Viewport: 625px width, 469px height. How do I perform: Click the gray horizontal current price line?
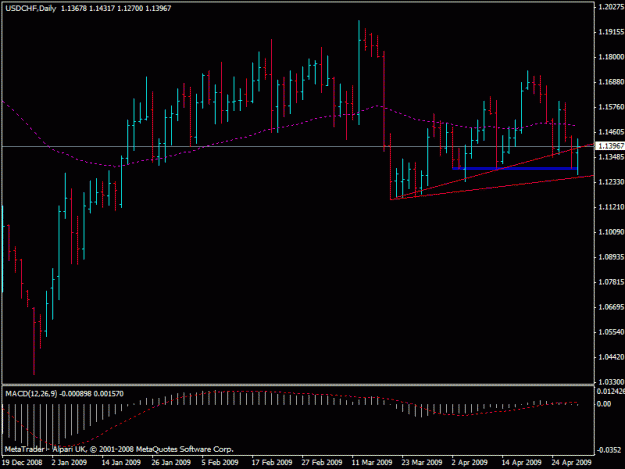pos(298,147)
